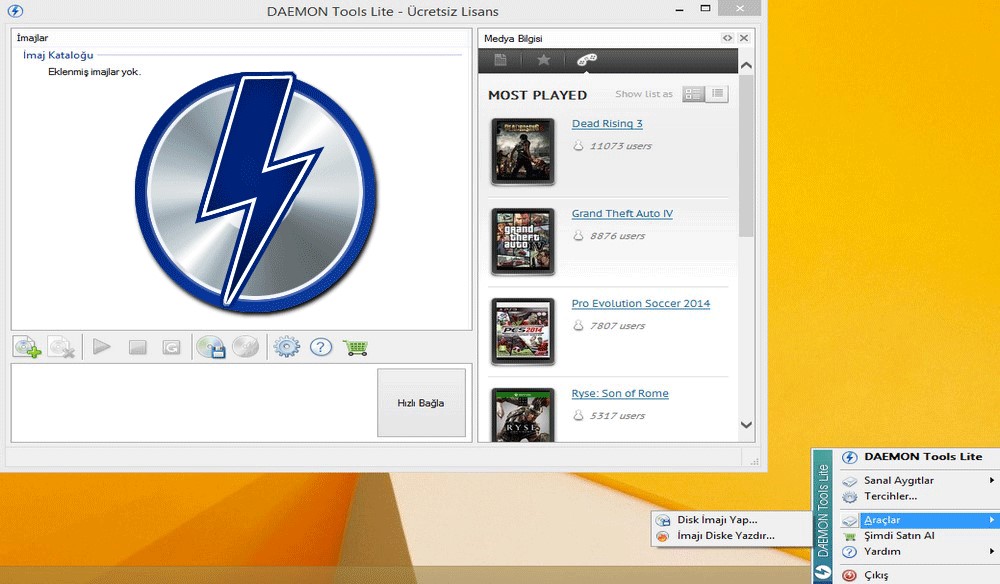1000x584 pixels.
Task: Click the Unmount stop icon
Action: (x=137, y=347)
